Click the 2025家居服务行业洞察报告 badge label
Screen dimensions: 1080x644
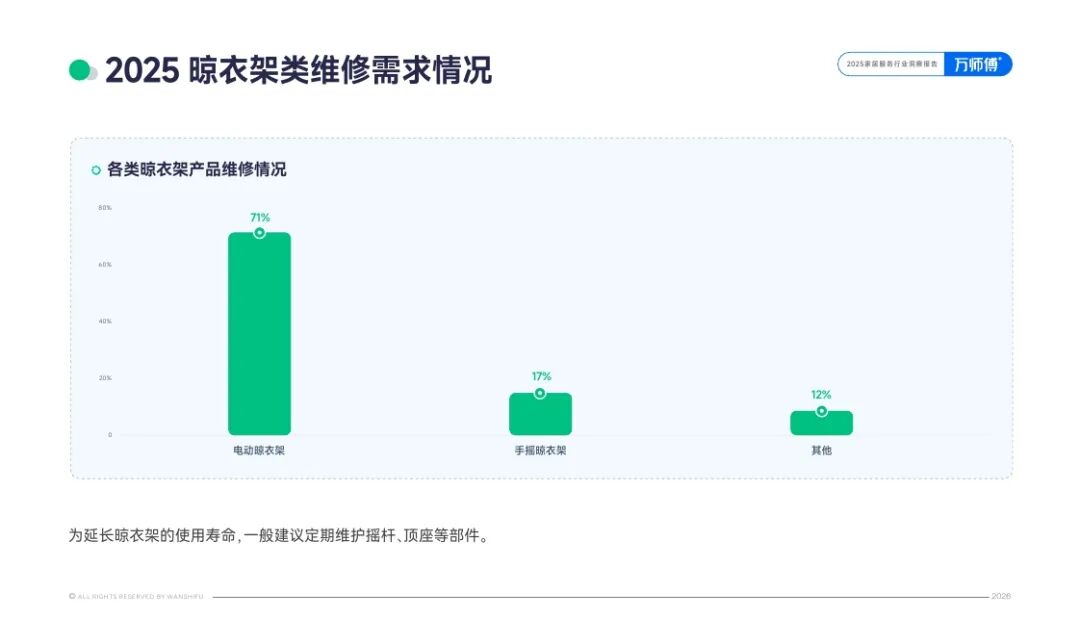coord(891,65)
